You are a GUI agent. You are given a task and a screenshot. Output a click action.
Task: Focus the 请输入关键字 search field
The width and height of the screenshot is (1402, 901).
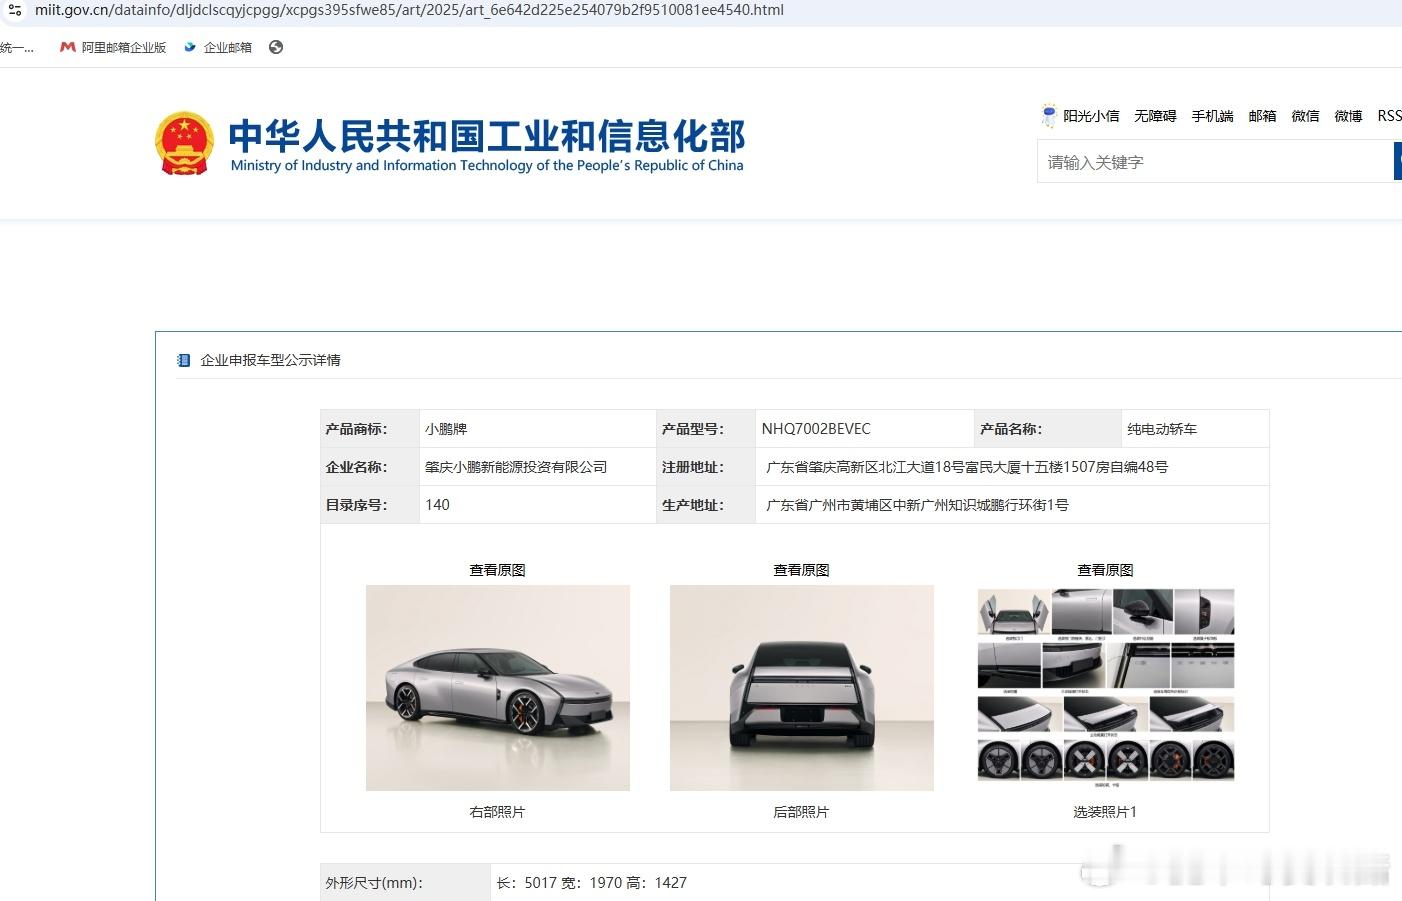point(1215,162)
